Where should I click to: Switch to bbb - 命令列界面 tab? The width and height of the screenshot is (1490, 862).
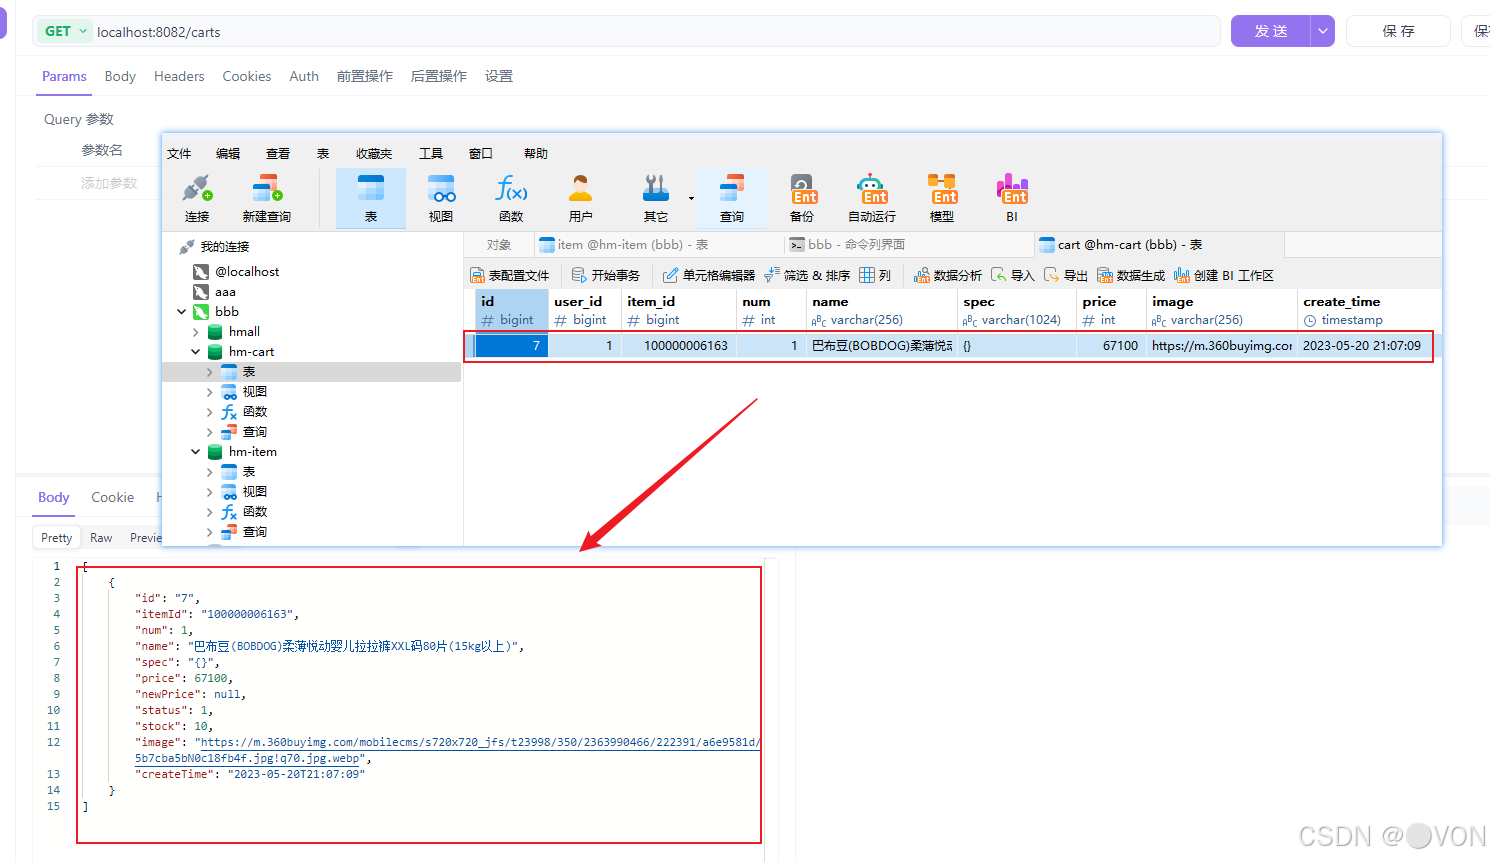click(x=908, y=244)
